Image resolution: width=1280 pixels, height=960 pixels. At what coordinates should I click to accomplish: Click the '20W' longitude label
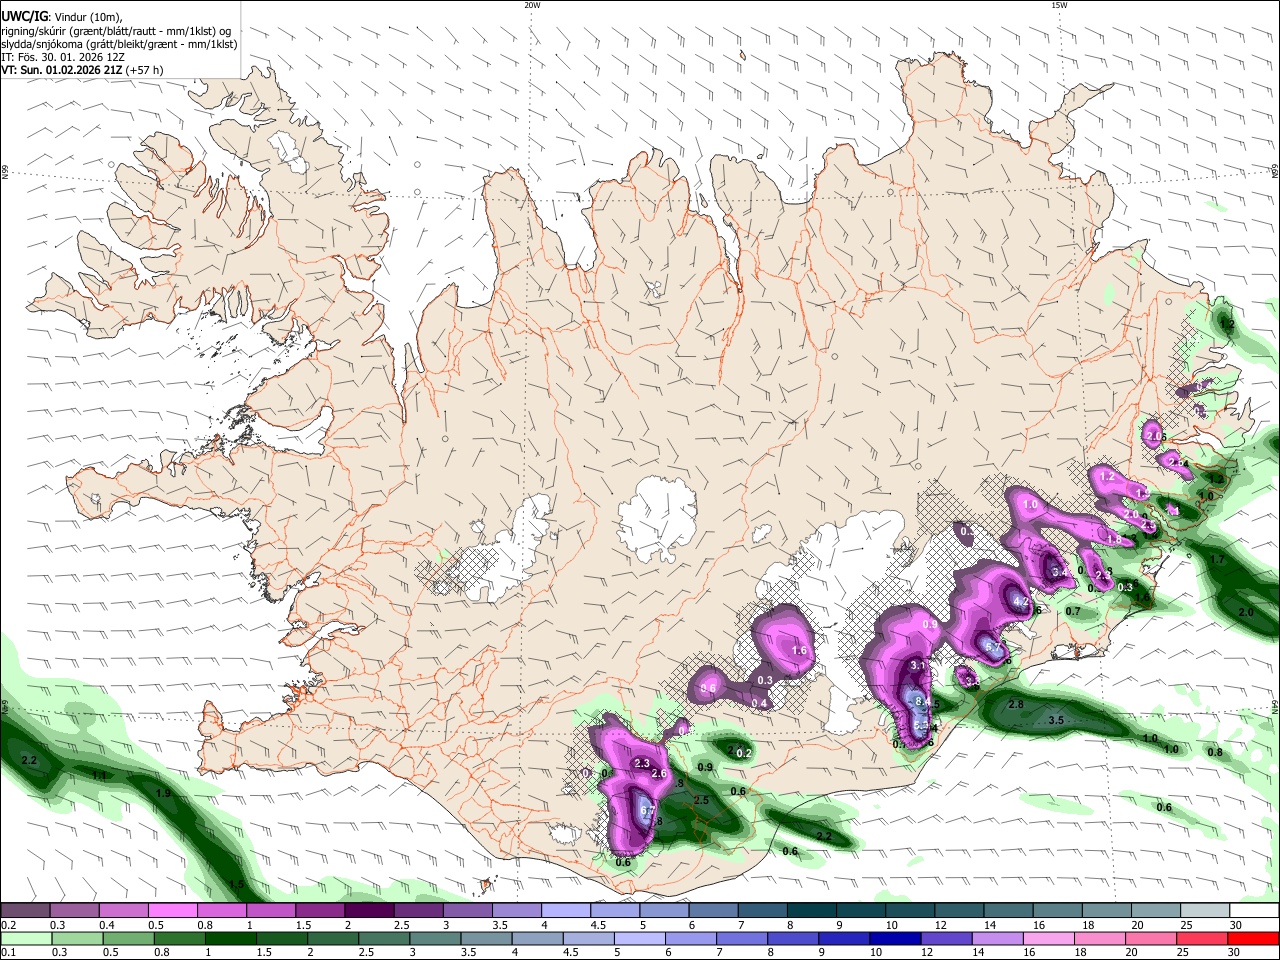pos(533,5)
